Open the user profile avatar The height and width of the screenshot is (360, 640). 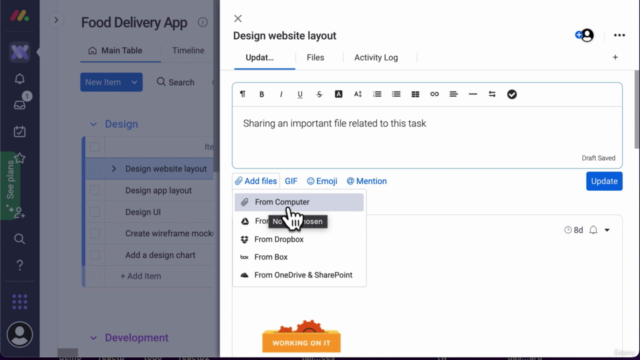[20, 335]
